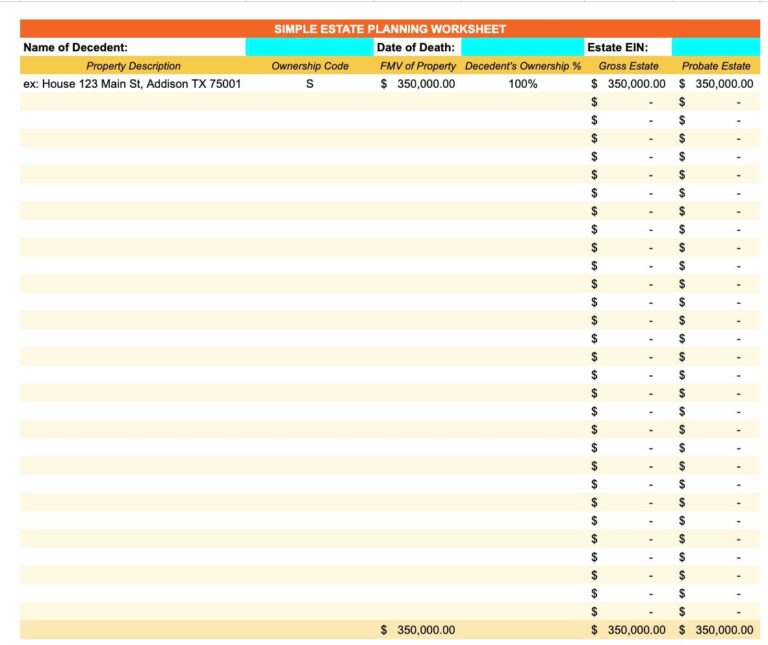Screen dimensions: 768x645
Task: Select the example House 123 Main St cell
Action: click(132, 84)
